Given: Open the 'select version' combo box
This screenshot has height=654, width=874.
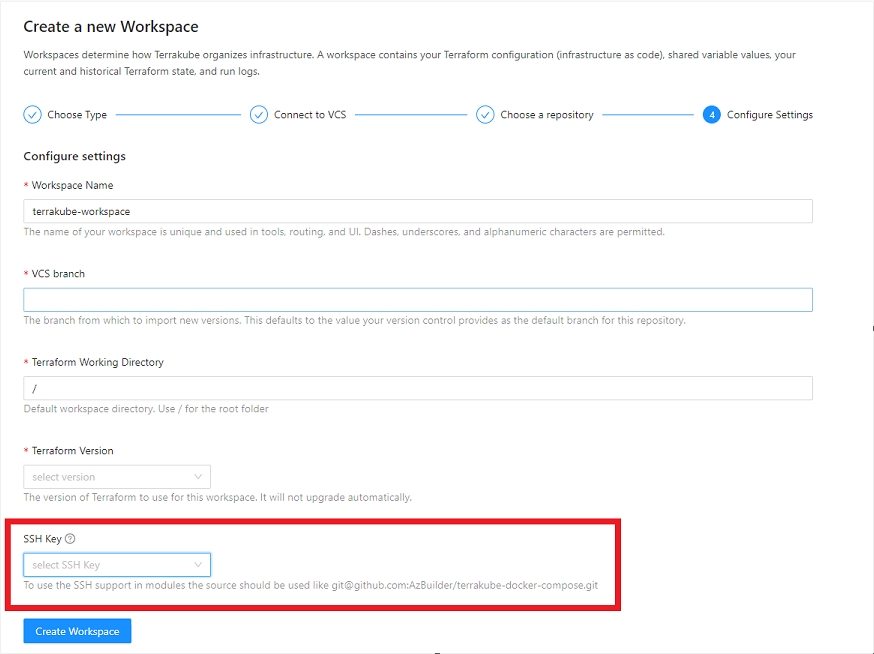Looking at the screenshot, I should click(x=110, y=477).
